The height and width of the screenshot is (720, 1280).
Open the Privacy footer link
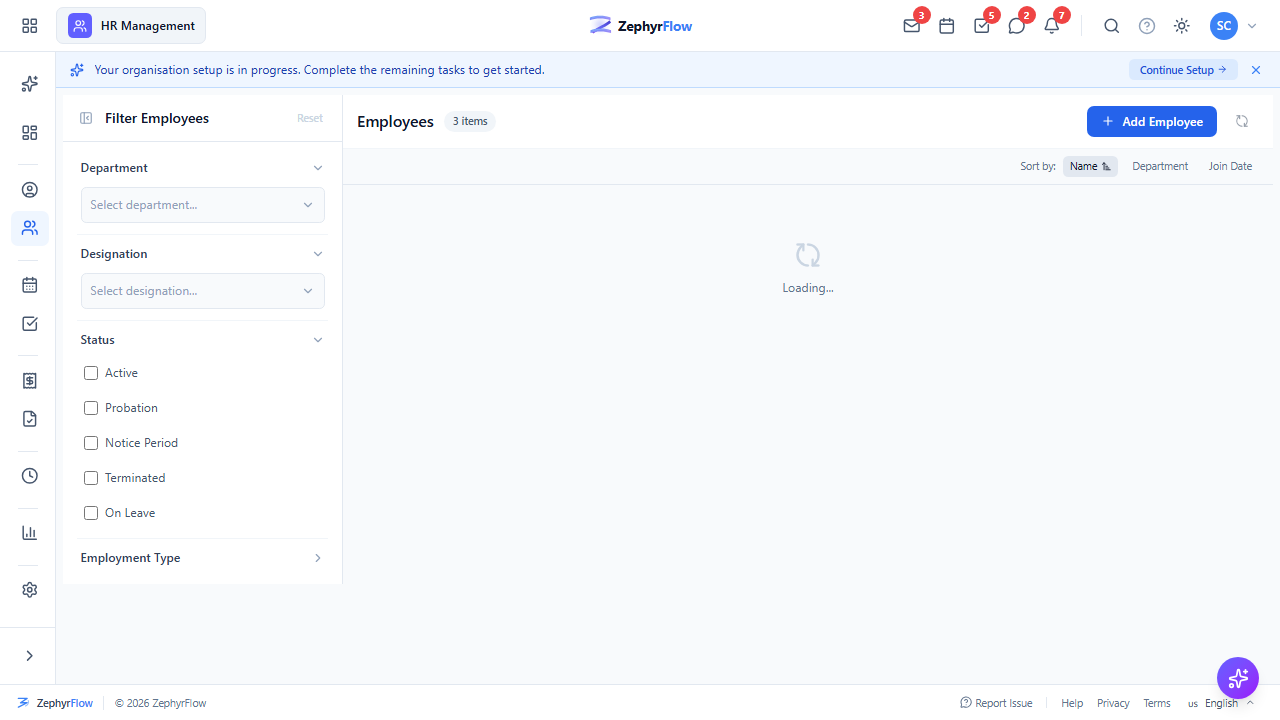1113,703
